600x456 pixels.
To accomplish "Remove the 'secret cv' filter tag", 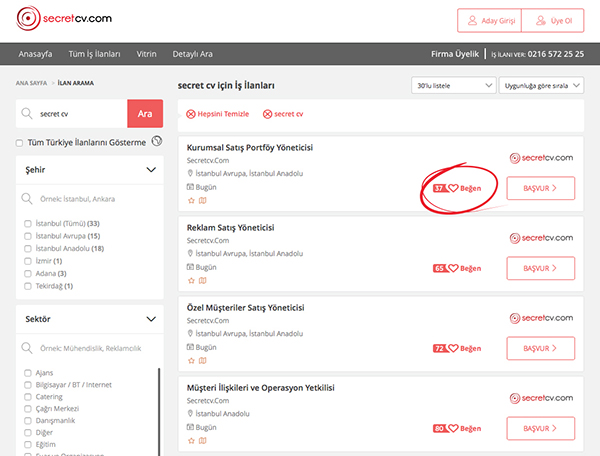I will click(267, 115).
